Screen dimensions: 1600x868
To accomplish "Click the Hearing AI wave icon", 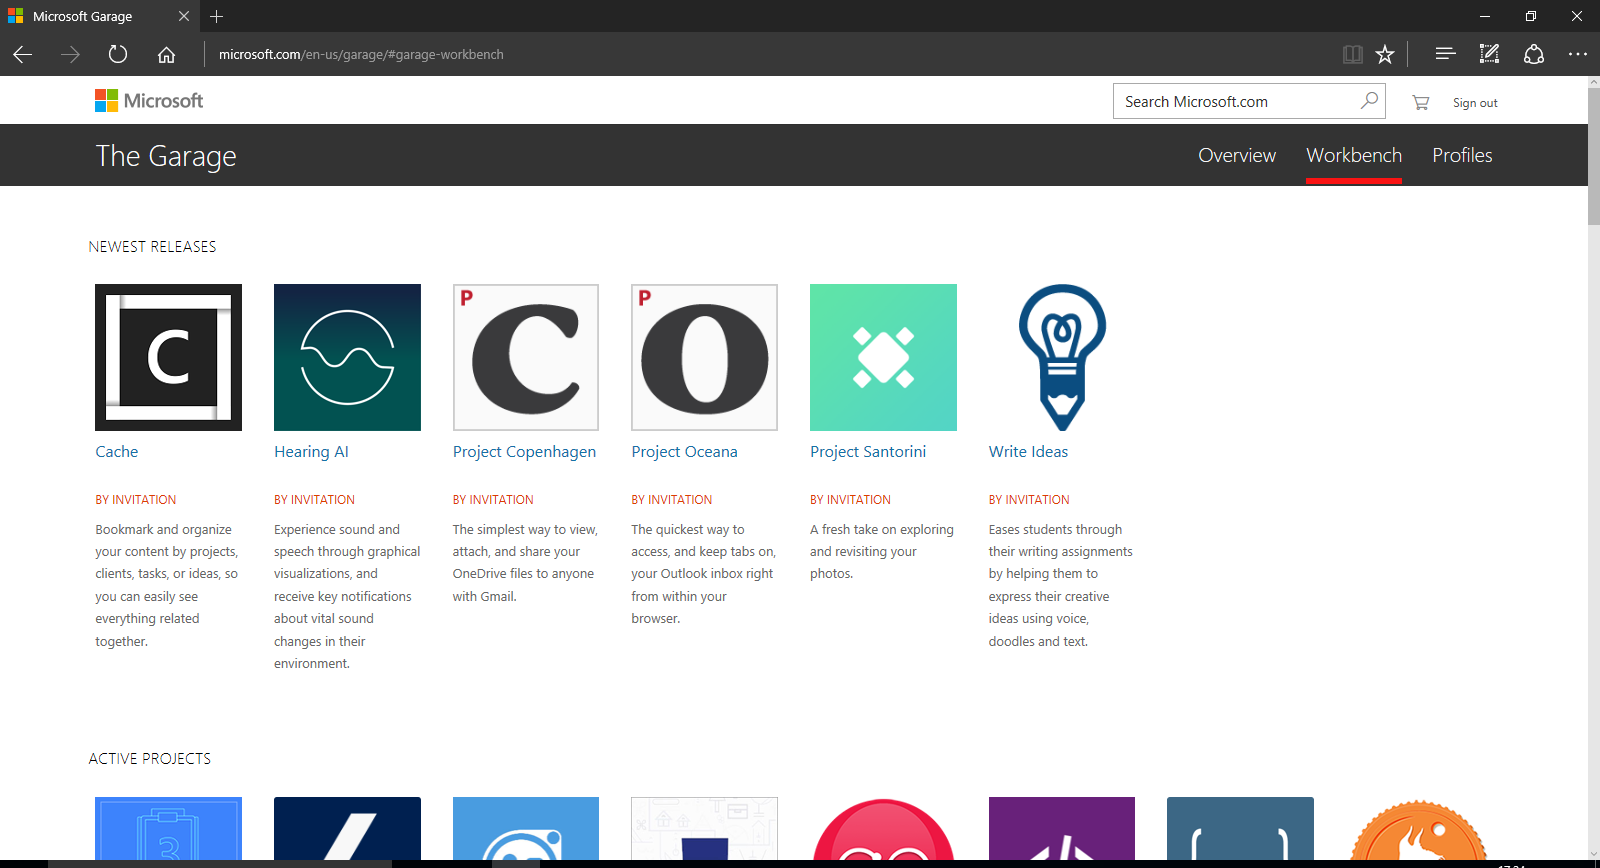I will [x=347, y=357].
